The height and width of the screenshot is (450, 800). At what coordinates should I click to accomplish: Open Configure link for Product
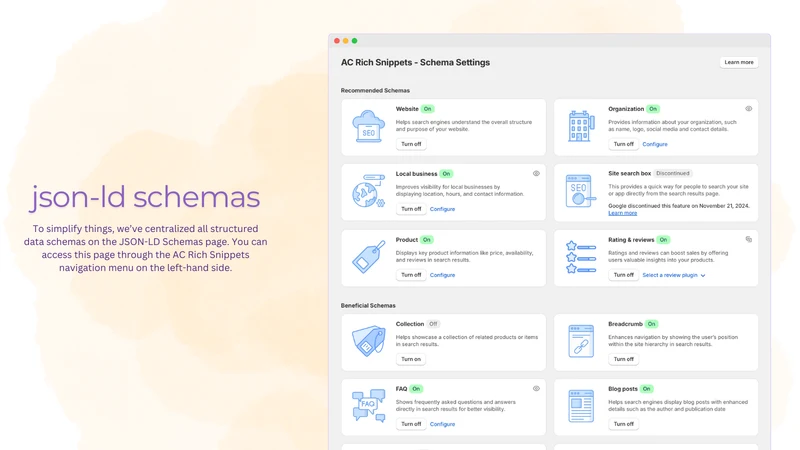click(x=442, y=275)
